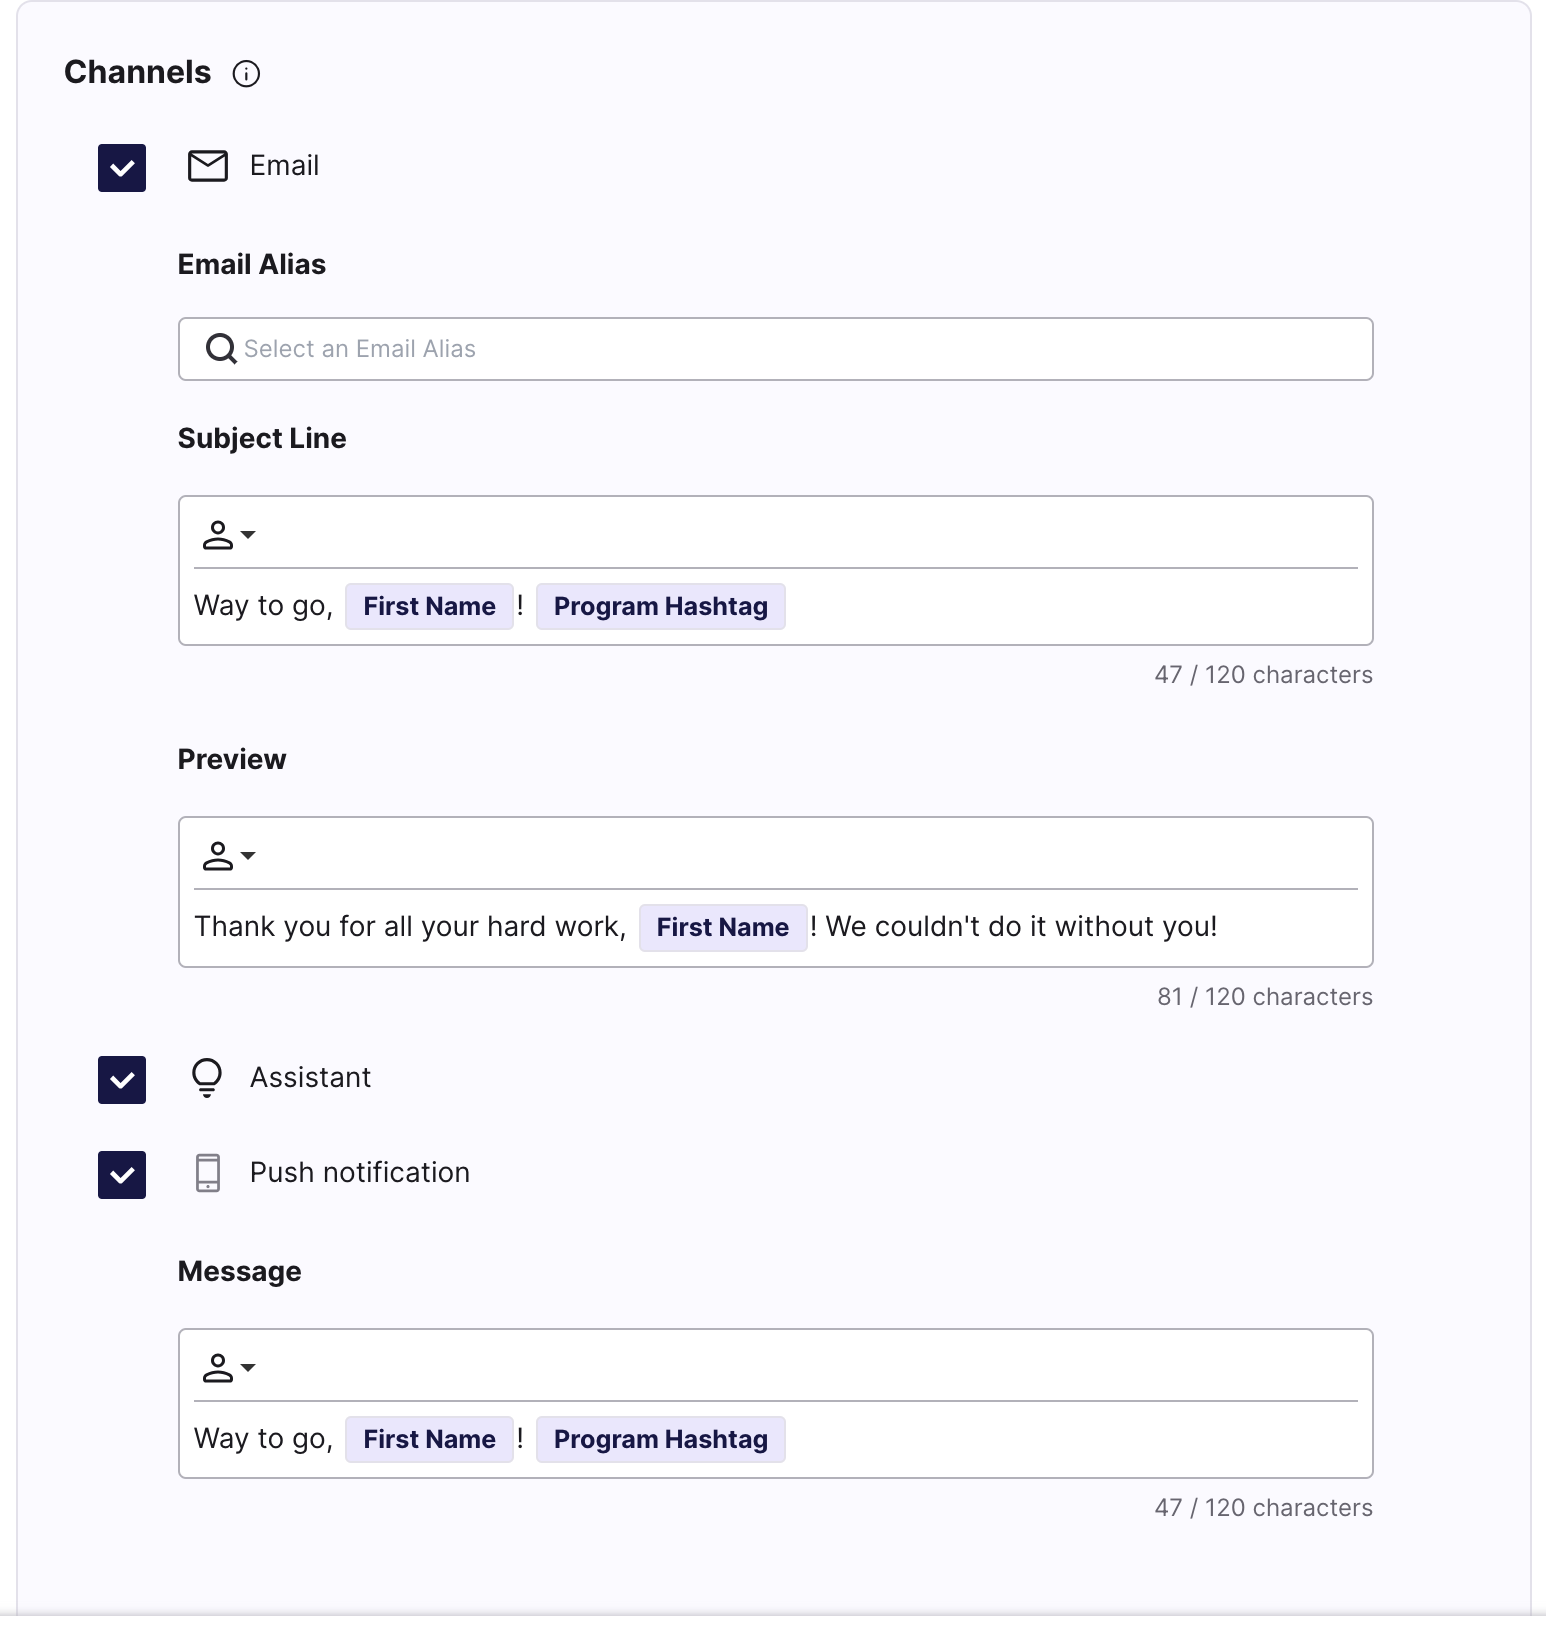This screenshot has width=1546, height=1626.
Task: Open the Message personalization dropdown
Action: [249, 1369]
